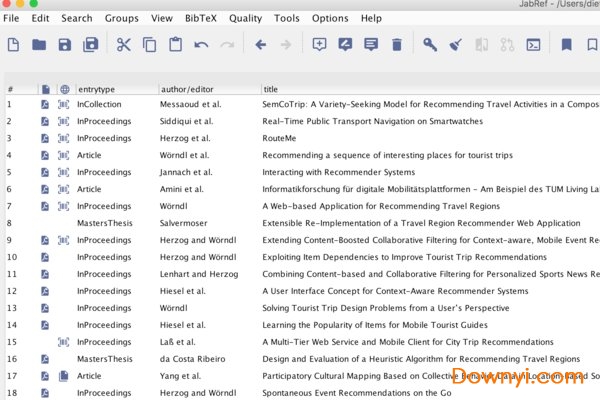Open the BibTeX menu

point(201,18)
